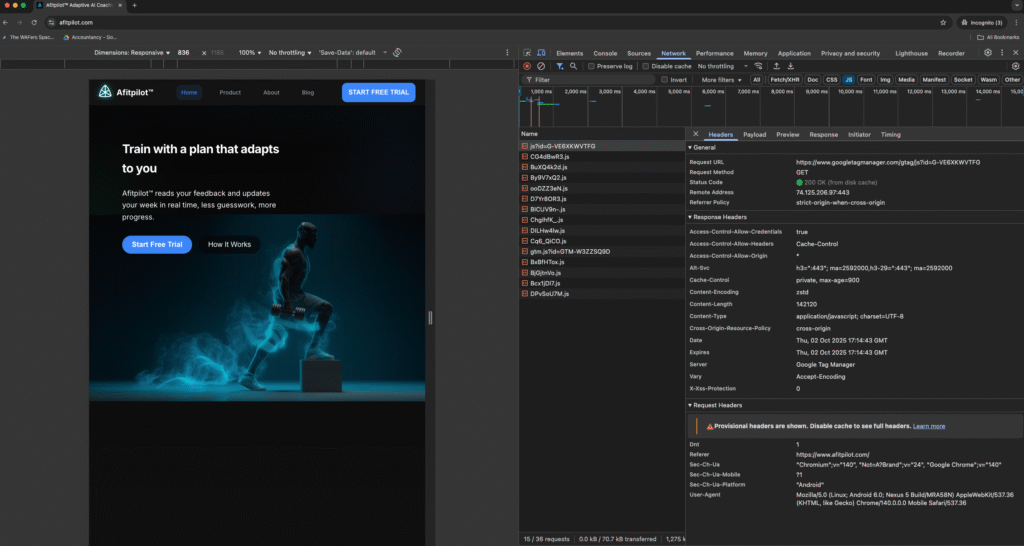Check the Disable cache checkbox
The width and height of the screenshot is (1024, 546).
tap(645, 66)
